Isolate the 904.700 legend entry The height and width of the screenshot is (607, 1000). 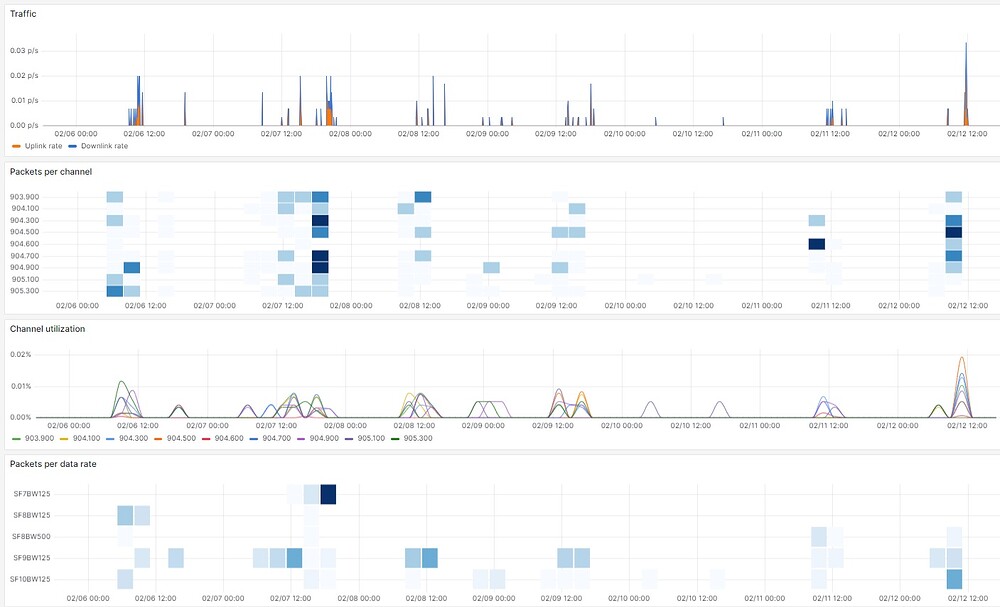click(275, 438)
